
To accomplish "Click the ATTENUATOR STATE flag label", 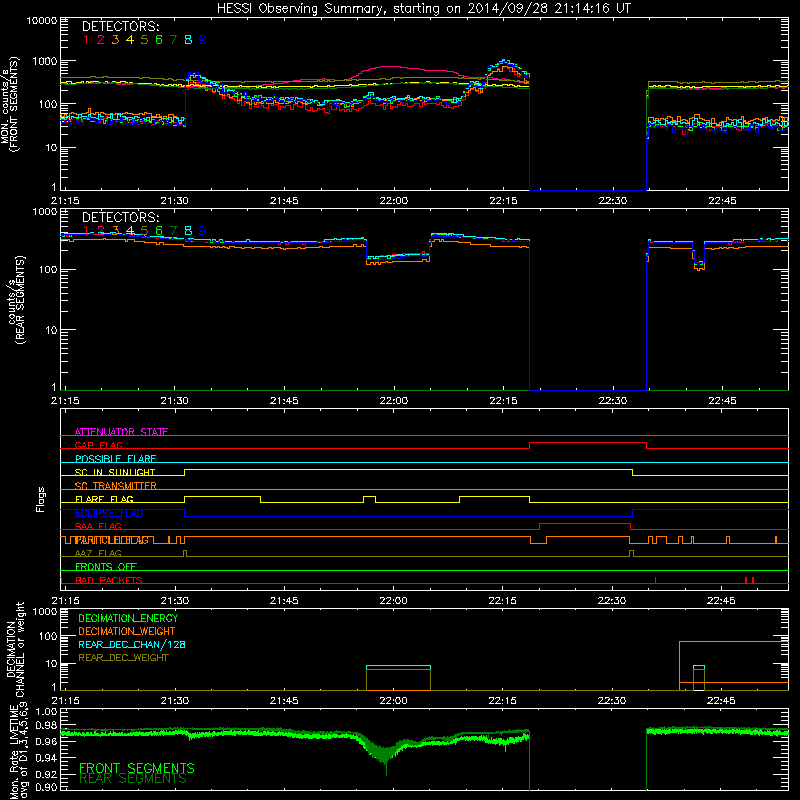I will click(x=121, y=432).
